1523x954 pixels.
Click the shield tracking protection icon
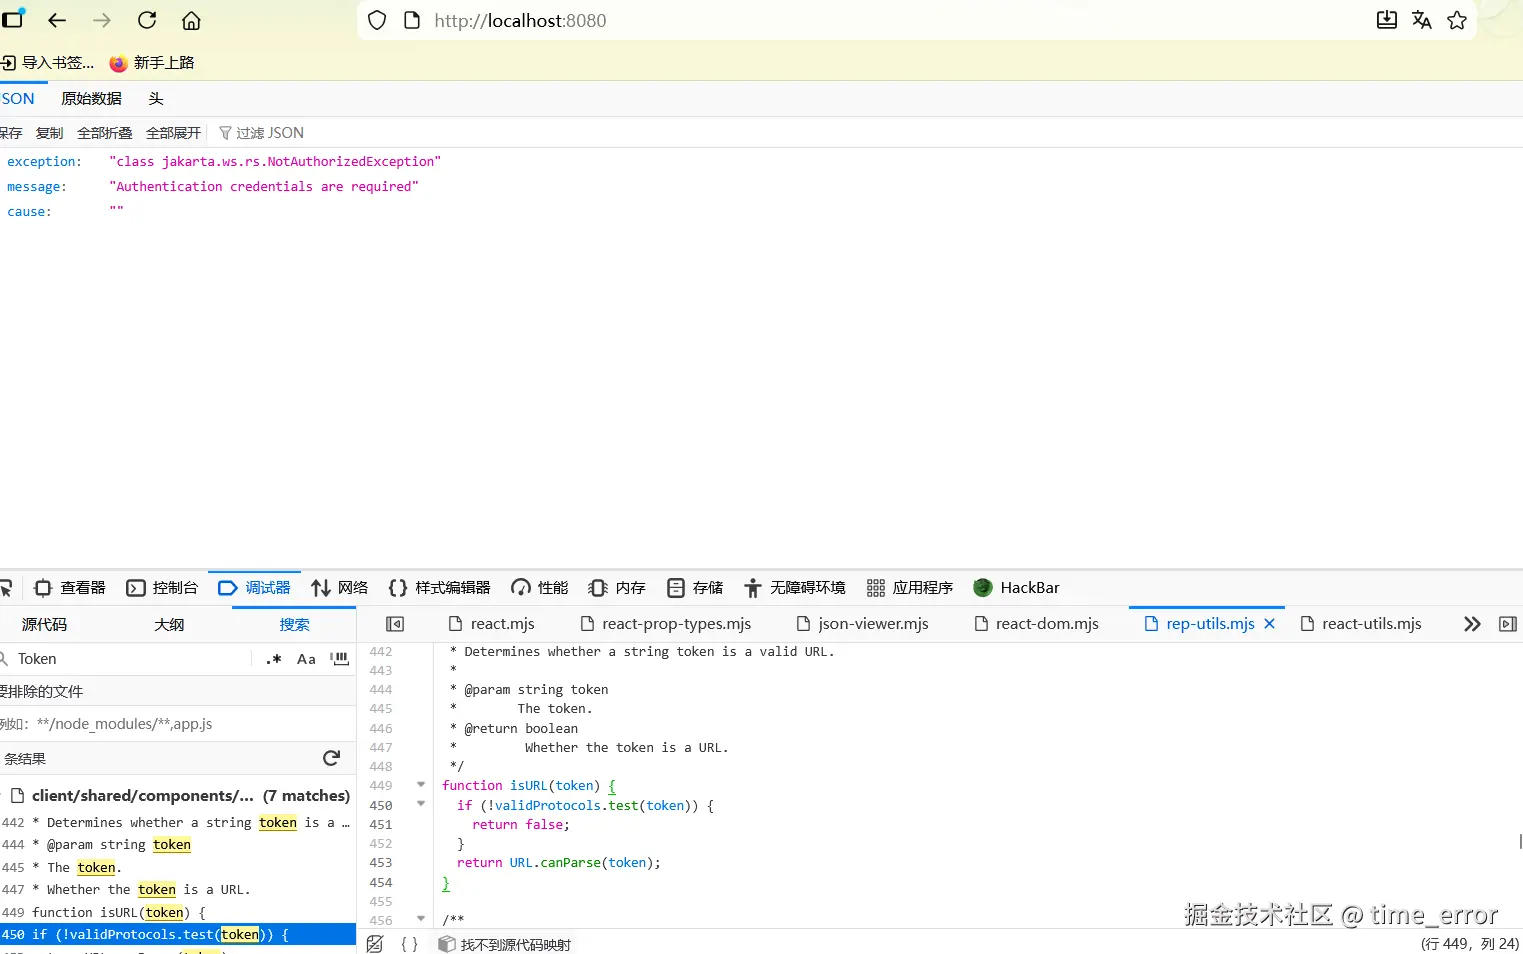pos(376,20)
